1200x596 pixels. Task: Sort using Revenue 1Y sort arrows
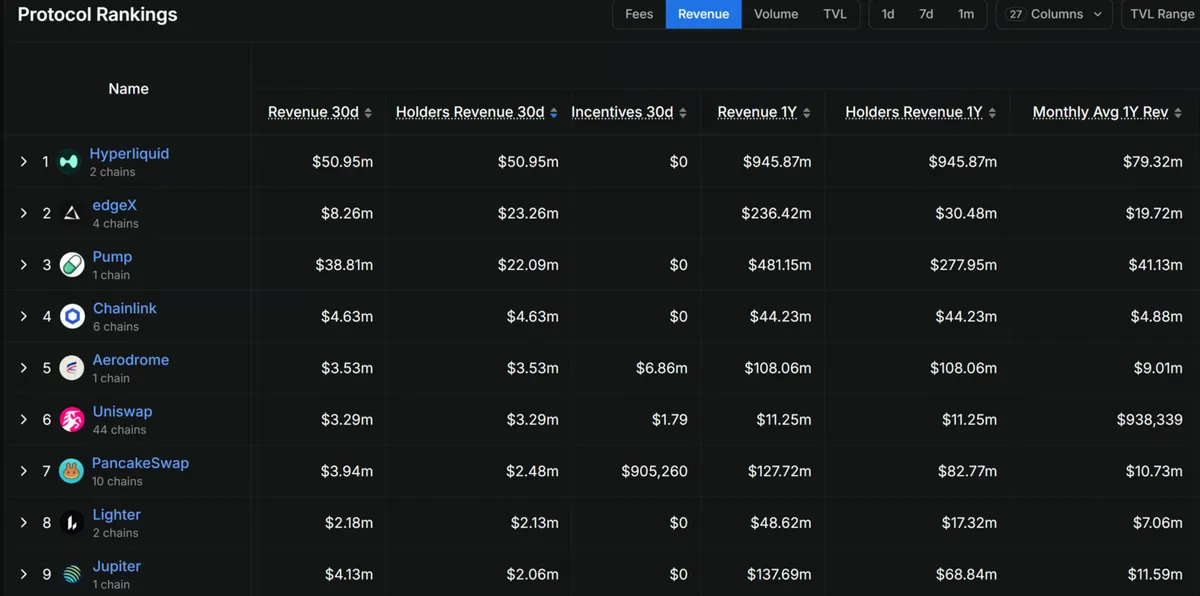(x=807, y=113)
